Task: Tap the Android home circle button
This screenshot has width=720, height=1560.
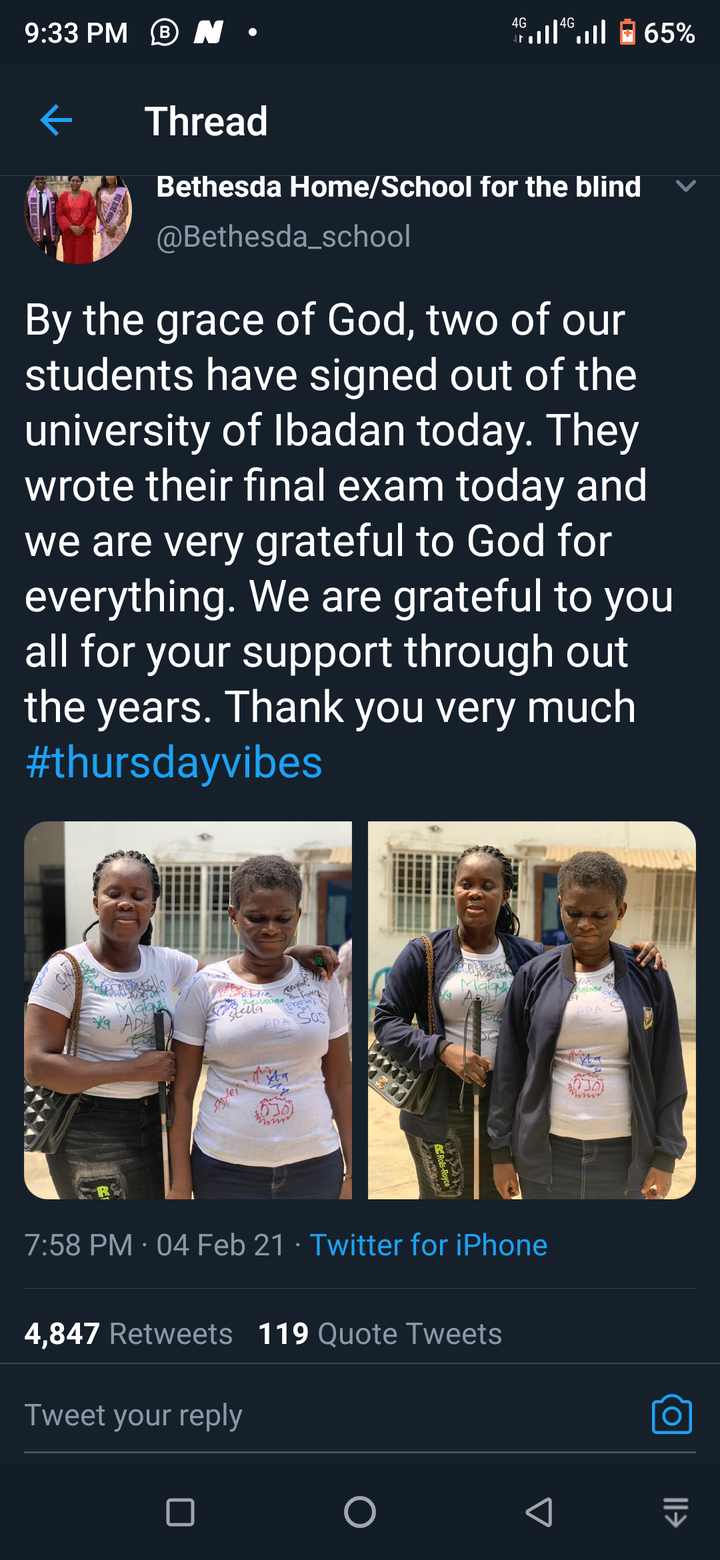Action: (360, 1511)
